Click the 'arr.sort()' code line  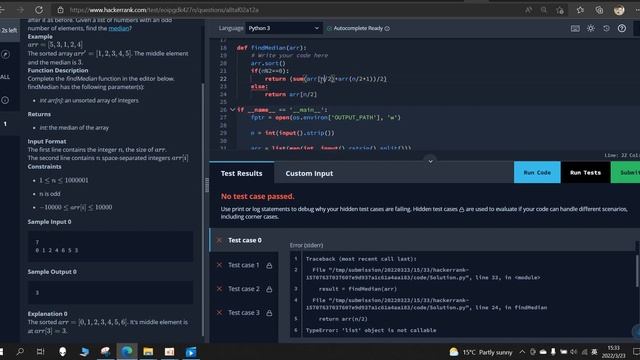(268, 63)
